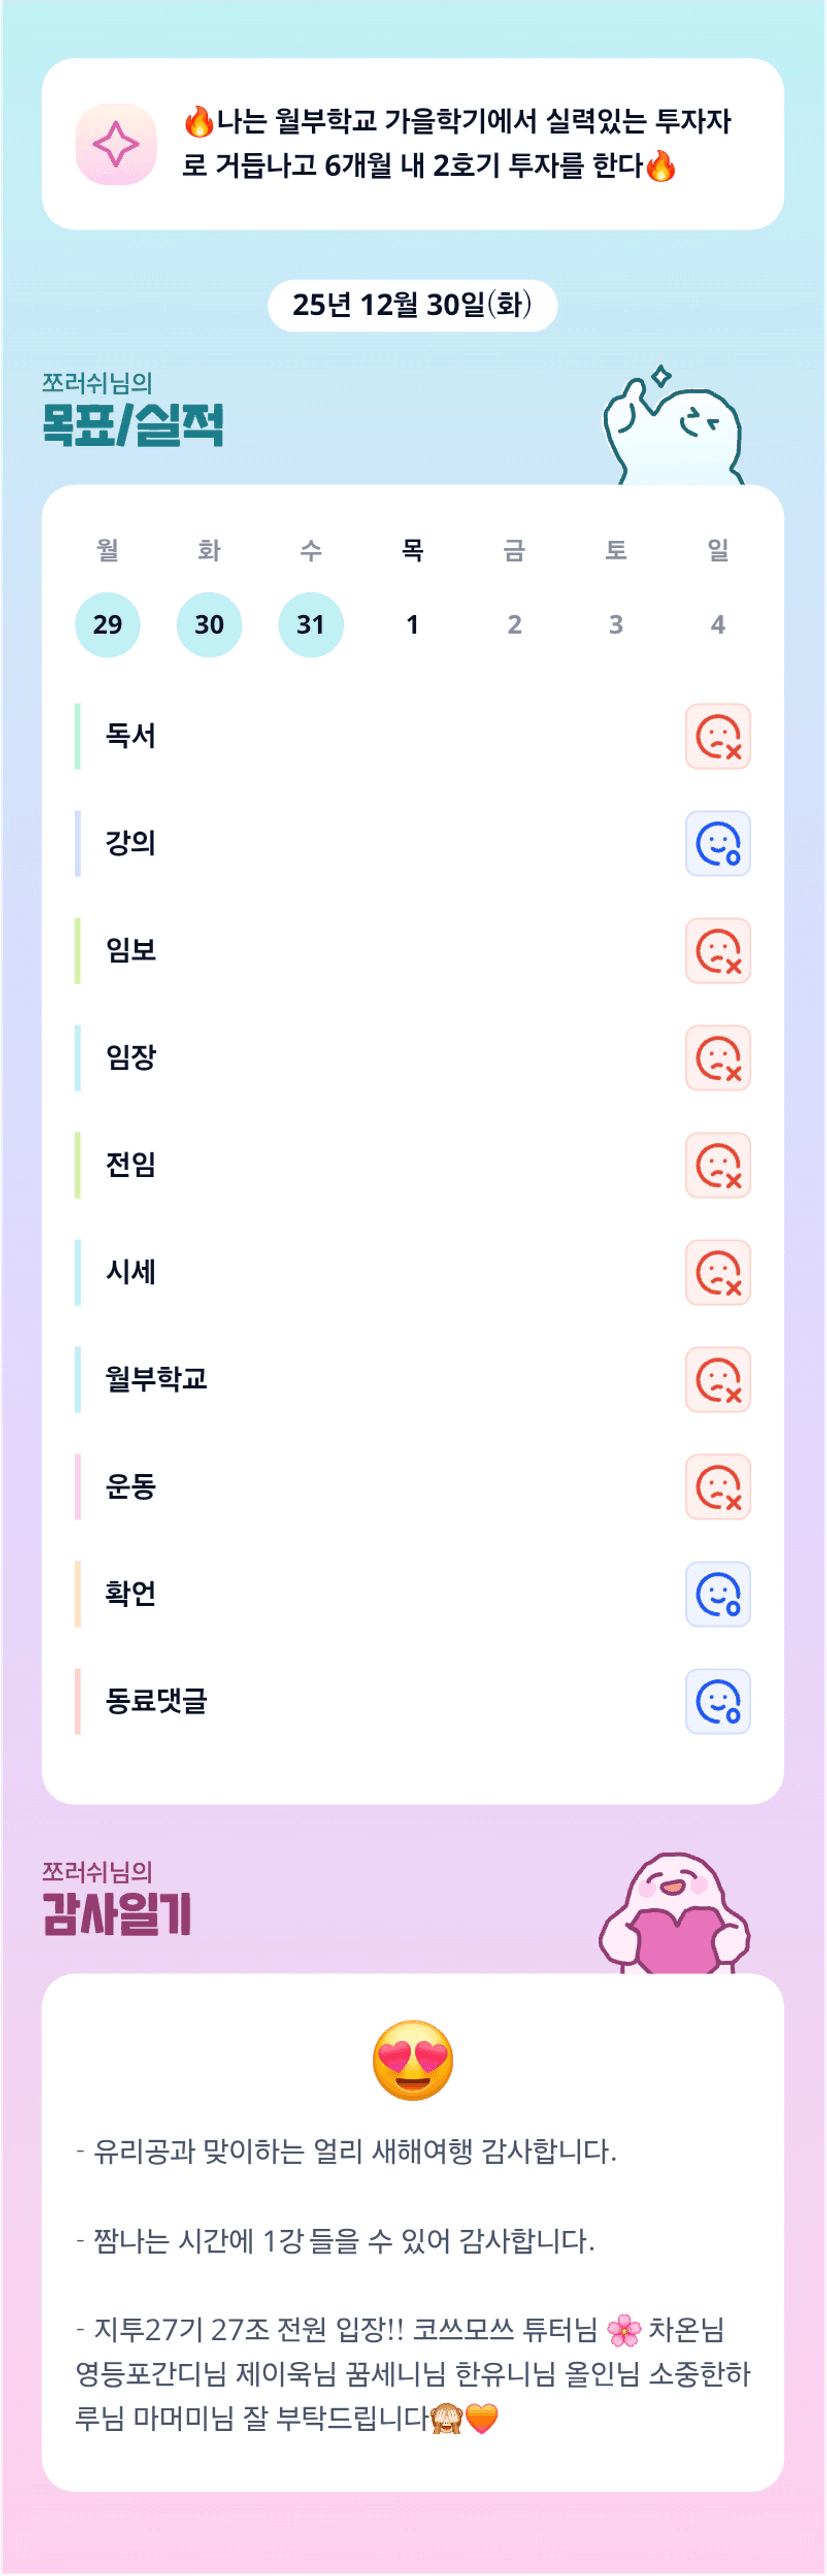Select Thursday 1 in the week row
The width and height of the screenshot is (827, 2576).
coord(412,625)
